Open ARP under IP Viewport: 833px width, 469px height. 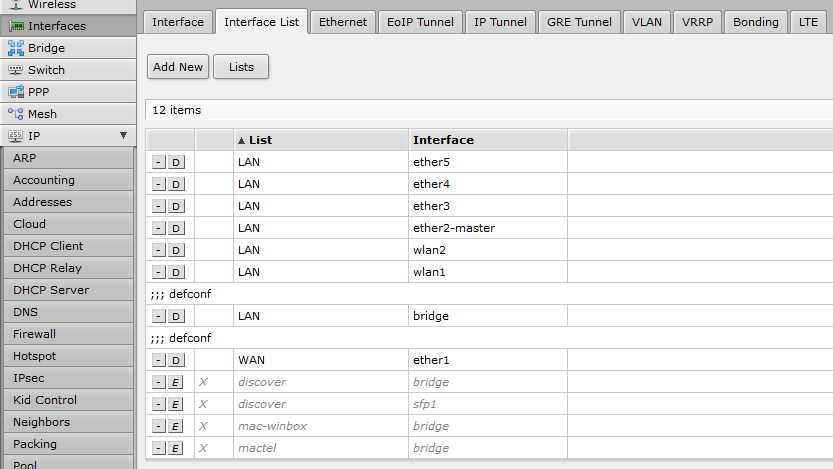(68, 158)
